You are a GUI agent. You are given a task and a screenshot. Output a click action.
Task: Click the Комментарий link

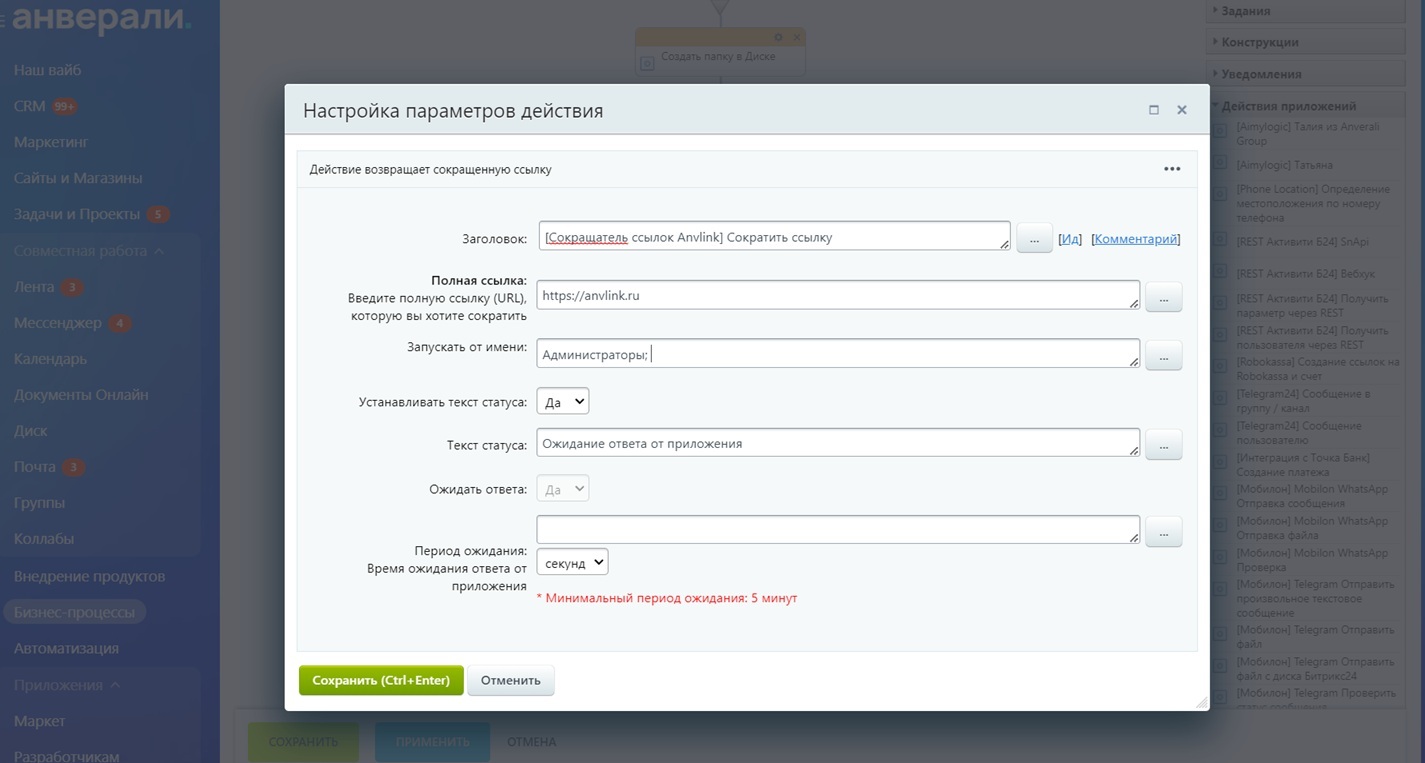pyautogui.click(x=1136, y=239)
